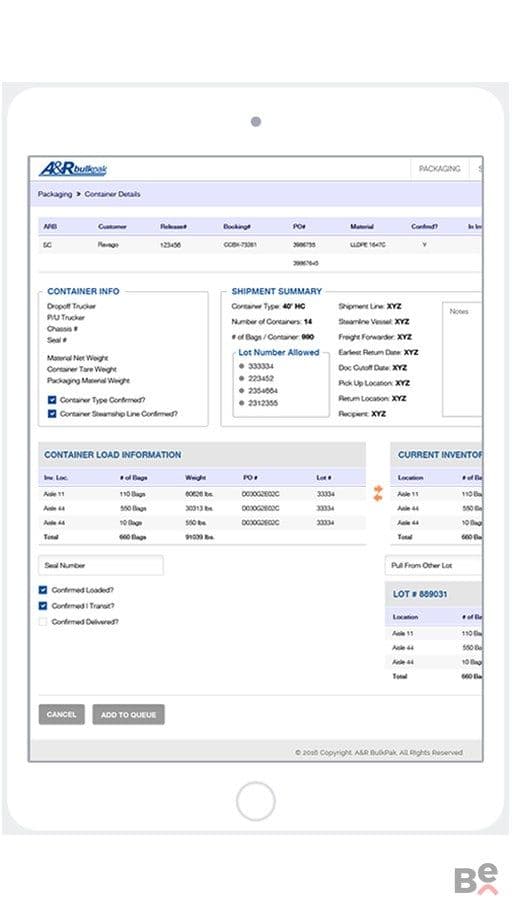Click Chassis # label
This screenshot has width=512, height=916.
click(x=63, y=329)
